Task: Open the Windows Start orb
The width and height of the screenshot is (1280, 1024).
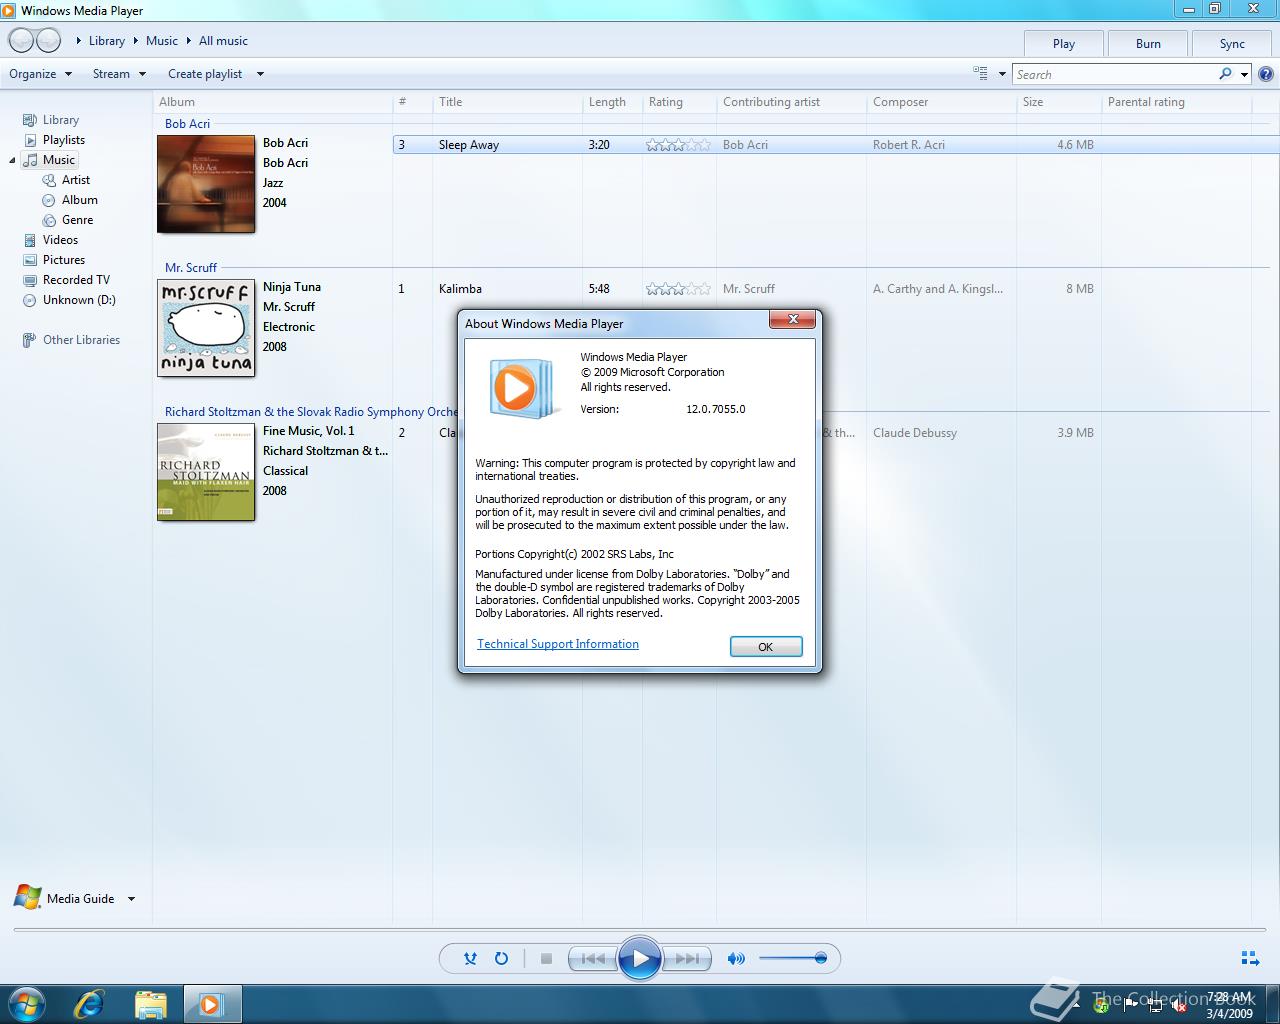Action: pyautogui.click(x=26, y=1003)
